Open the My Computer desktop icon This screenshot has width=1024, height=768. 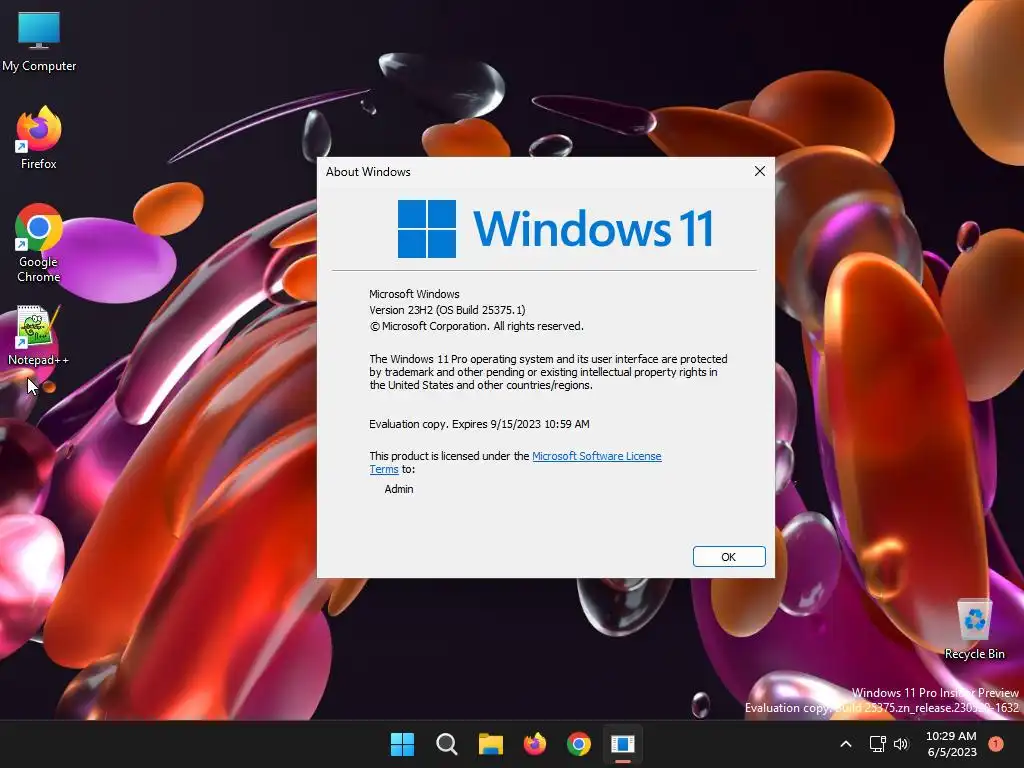pos(39,42)
